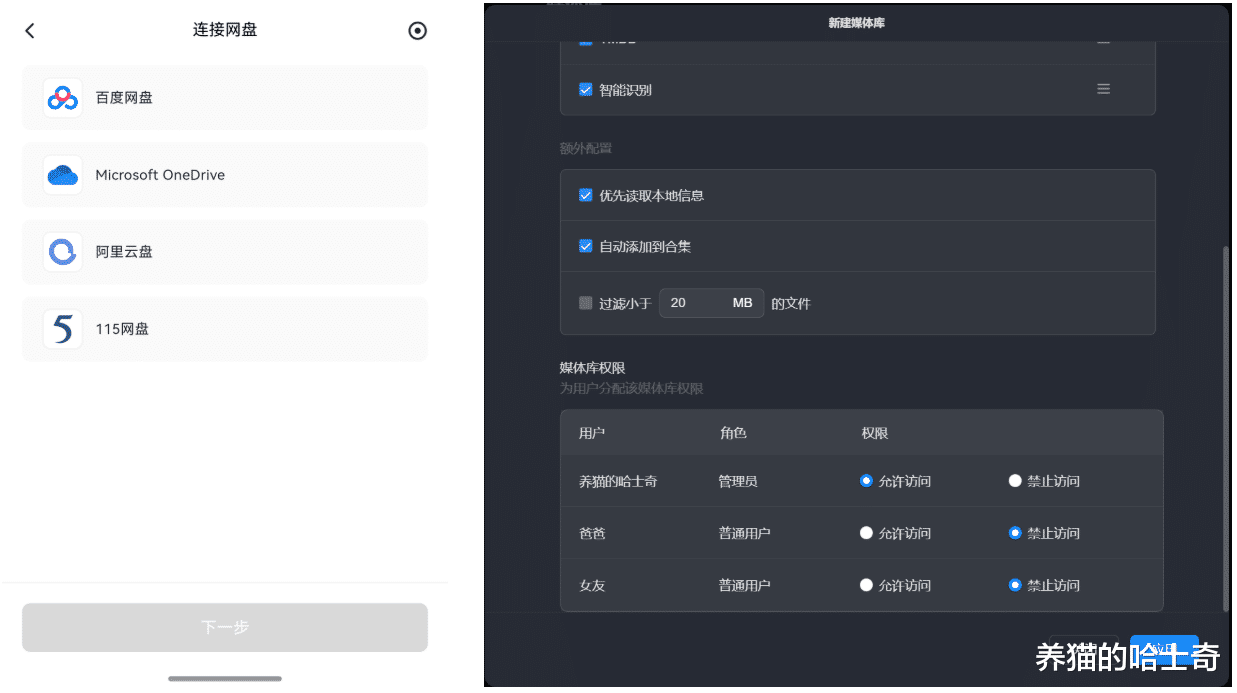Screen dimensions: 1237x693
Task: Toggle 优先读取本地信息 checkbox
Action: coord(586,195)
